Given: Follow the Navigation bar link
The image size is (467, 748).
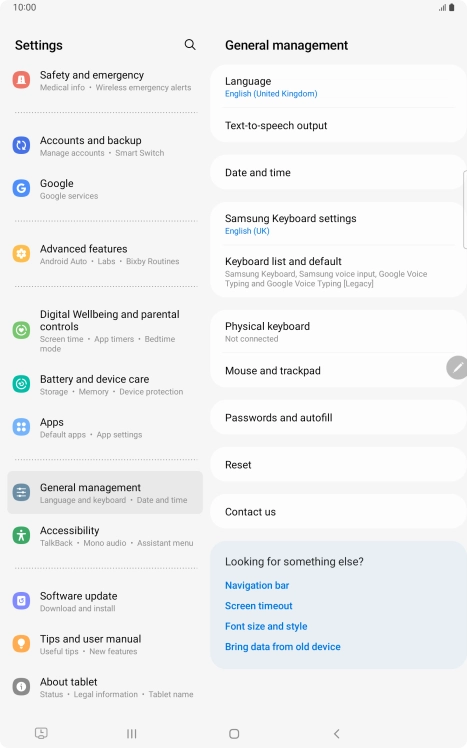Looking at the screenshot, I should tap(257, 585).
